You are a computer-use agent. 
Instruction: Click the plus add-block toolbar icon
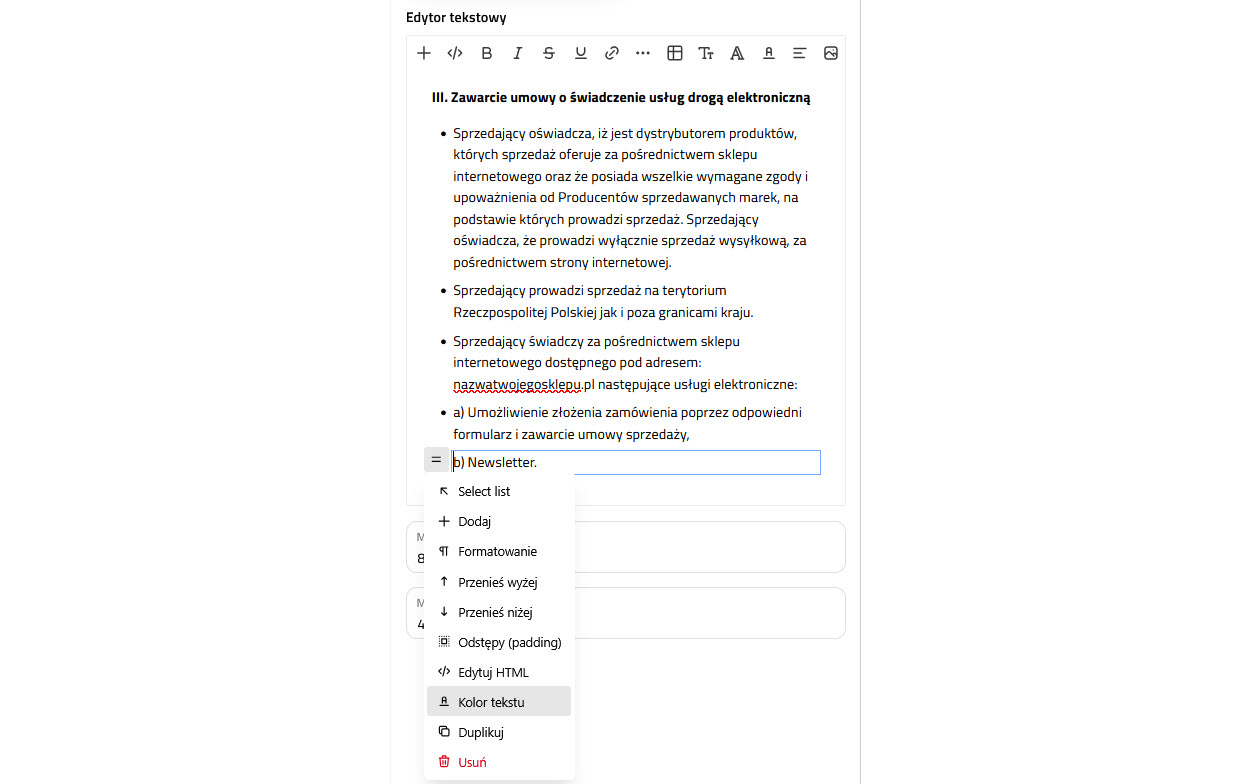424,53
